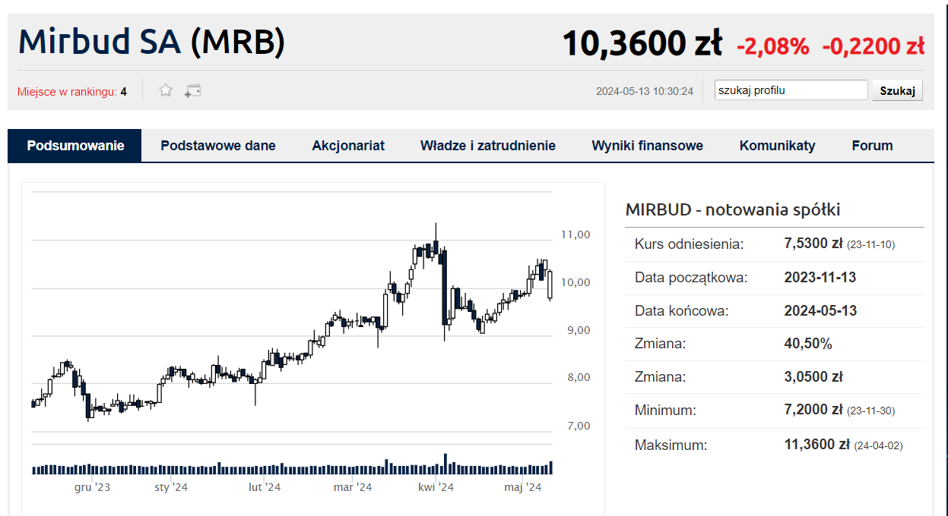Click the tallest volume bar in April
Viewport: 948px width, 516px height.
click(x=446, y=463)
